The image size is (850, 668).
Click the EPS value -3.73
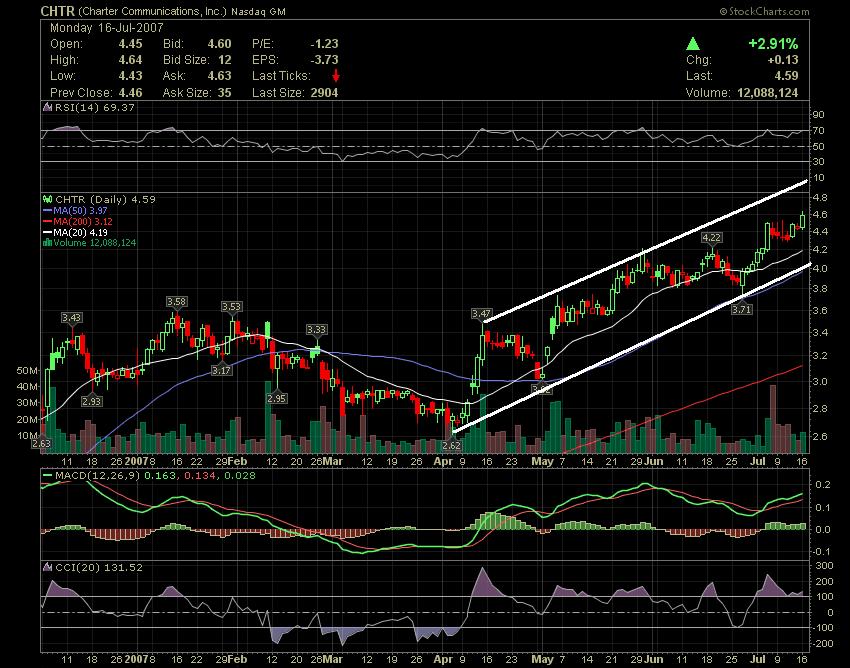click(324, 60)
